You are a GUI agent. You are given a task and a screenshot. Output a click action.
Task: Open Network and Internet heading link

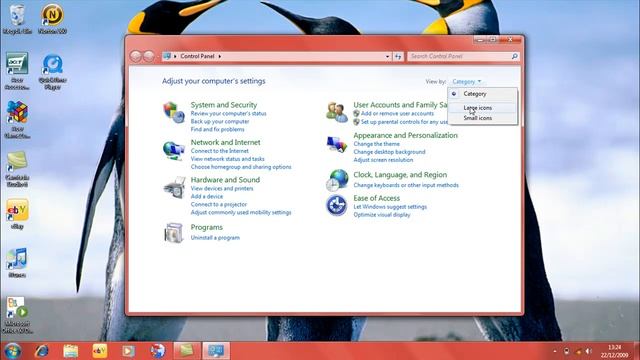(x=225, y=142)
